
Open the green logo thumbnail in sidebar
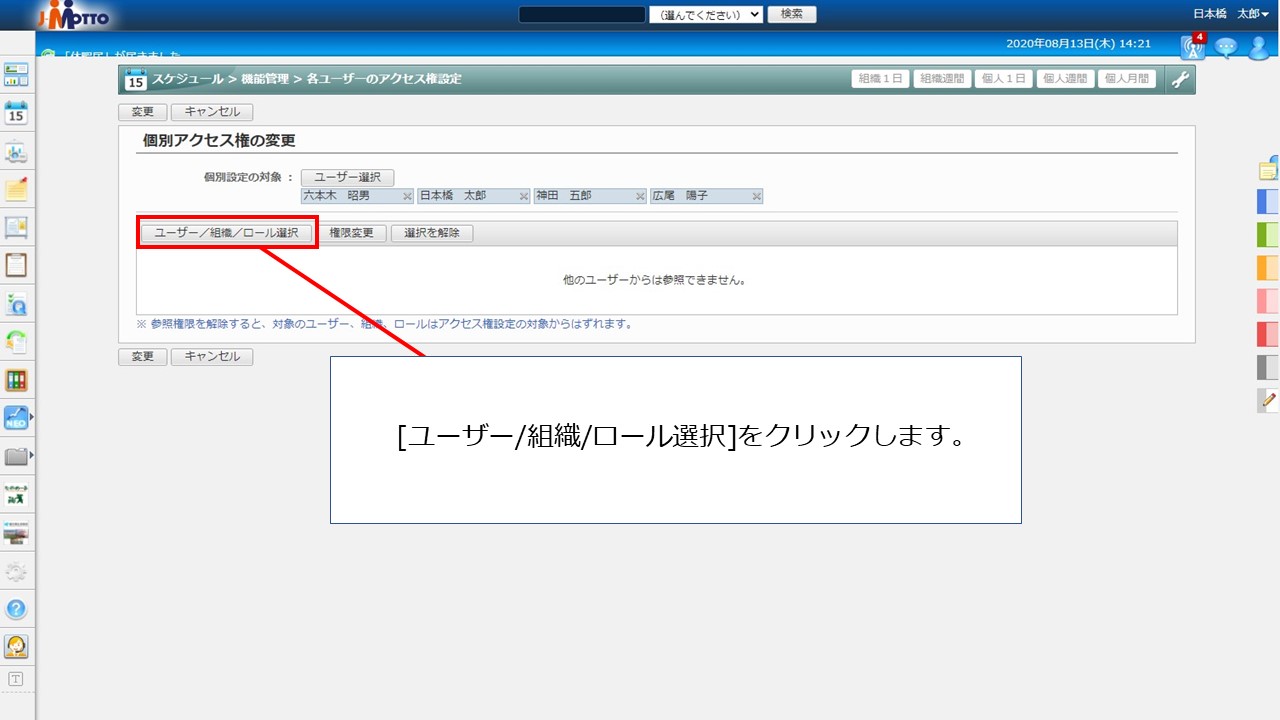[16, 495]
